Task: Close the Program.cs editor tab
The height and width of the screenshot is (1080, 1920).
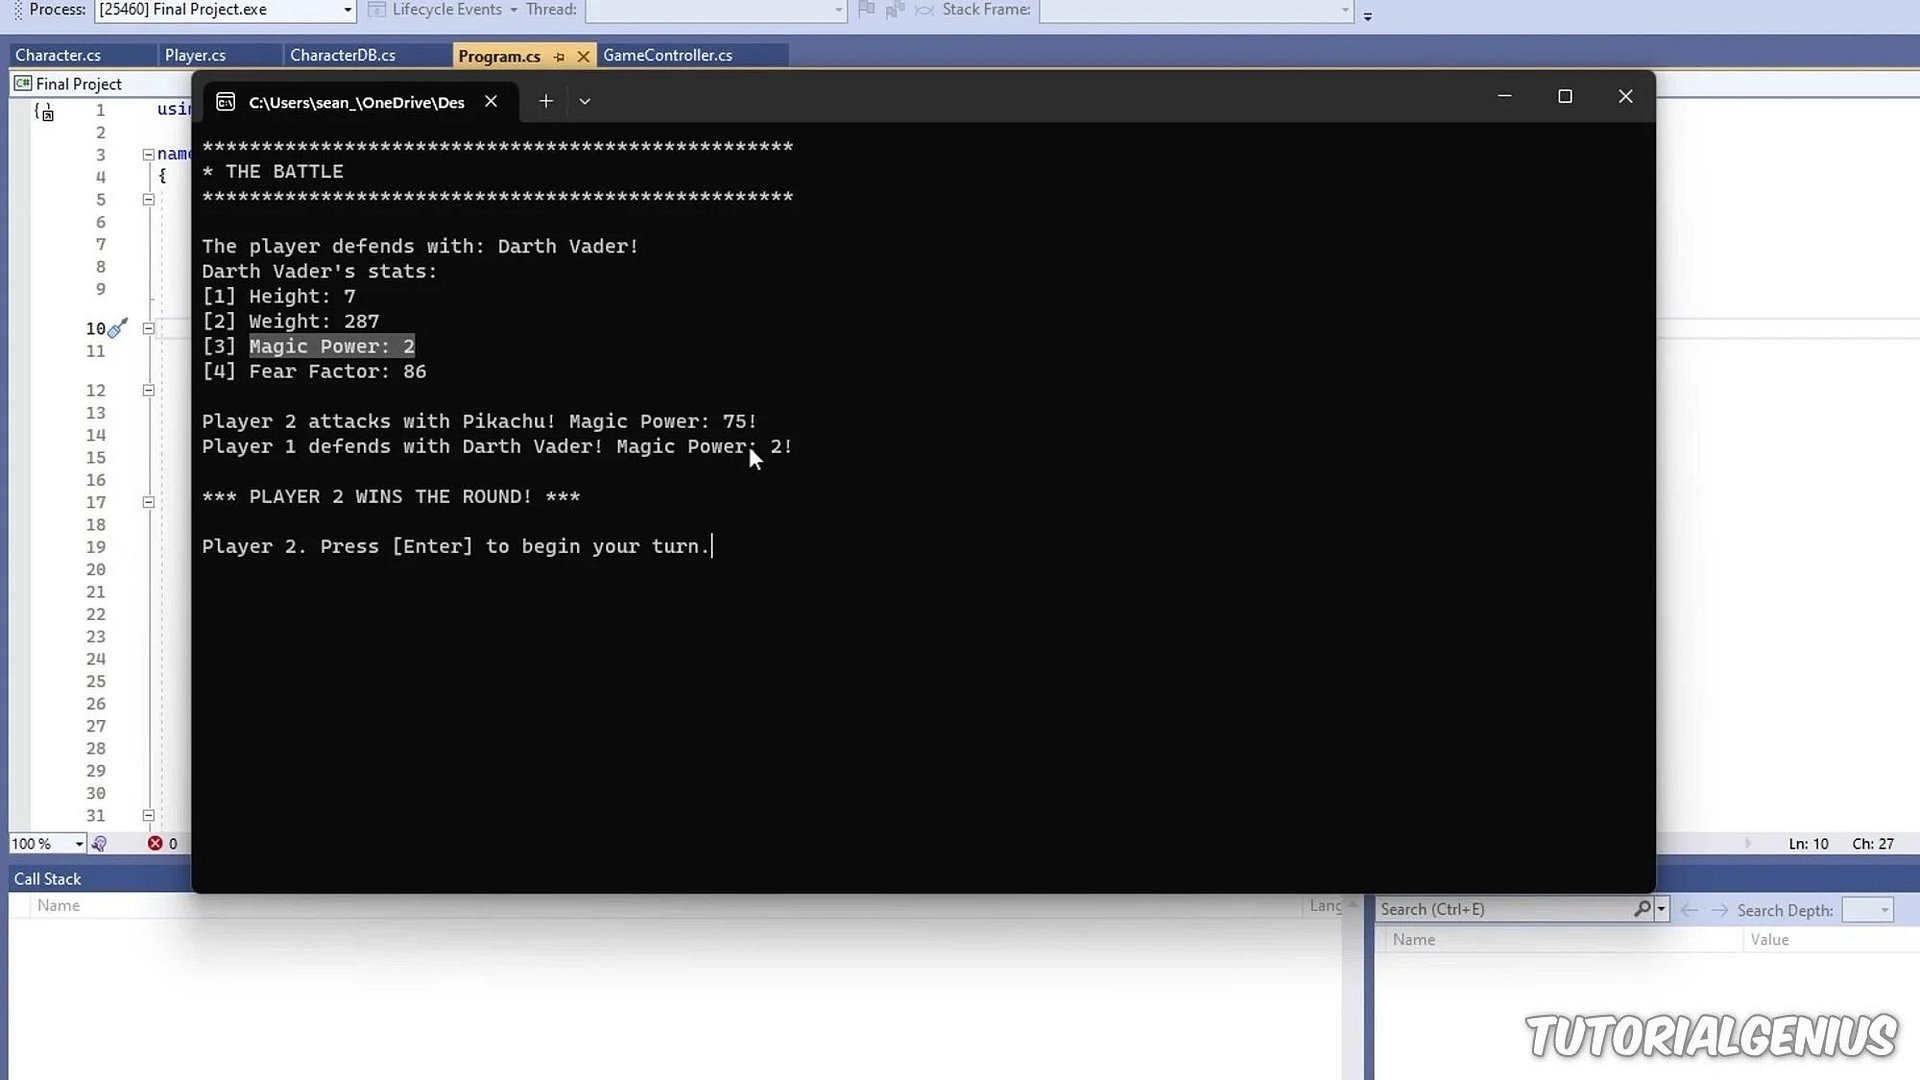Action: (x=583, y=57)
